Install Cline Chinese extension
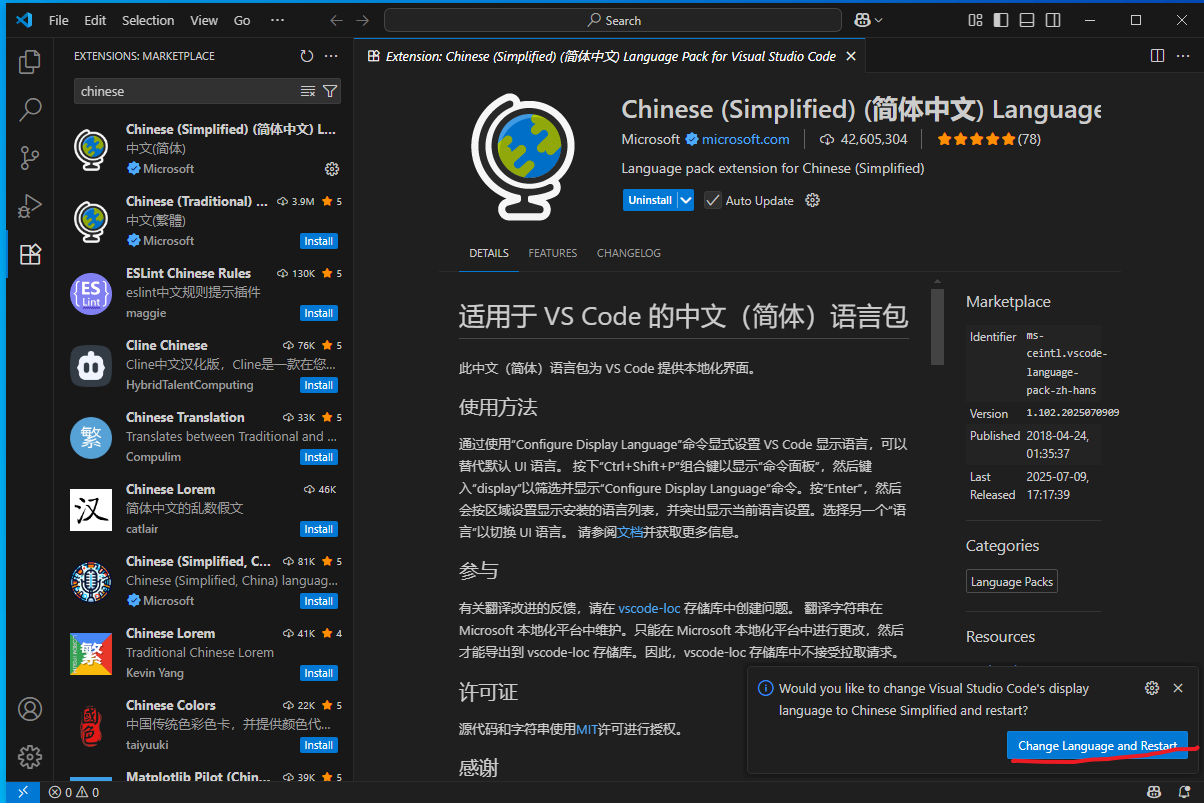This screenshot has width=1204, height=803. point(319,385)
